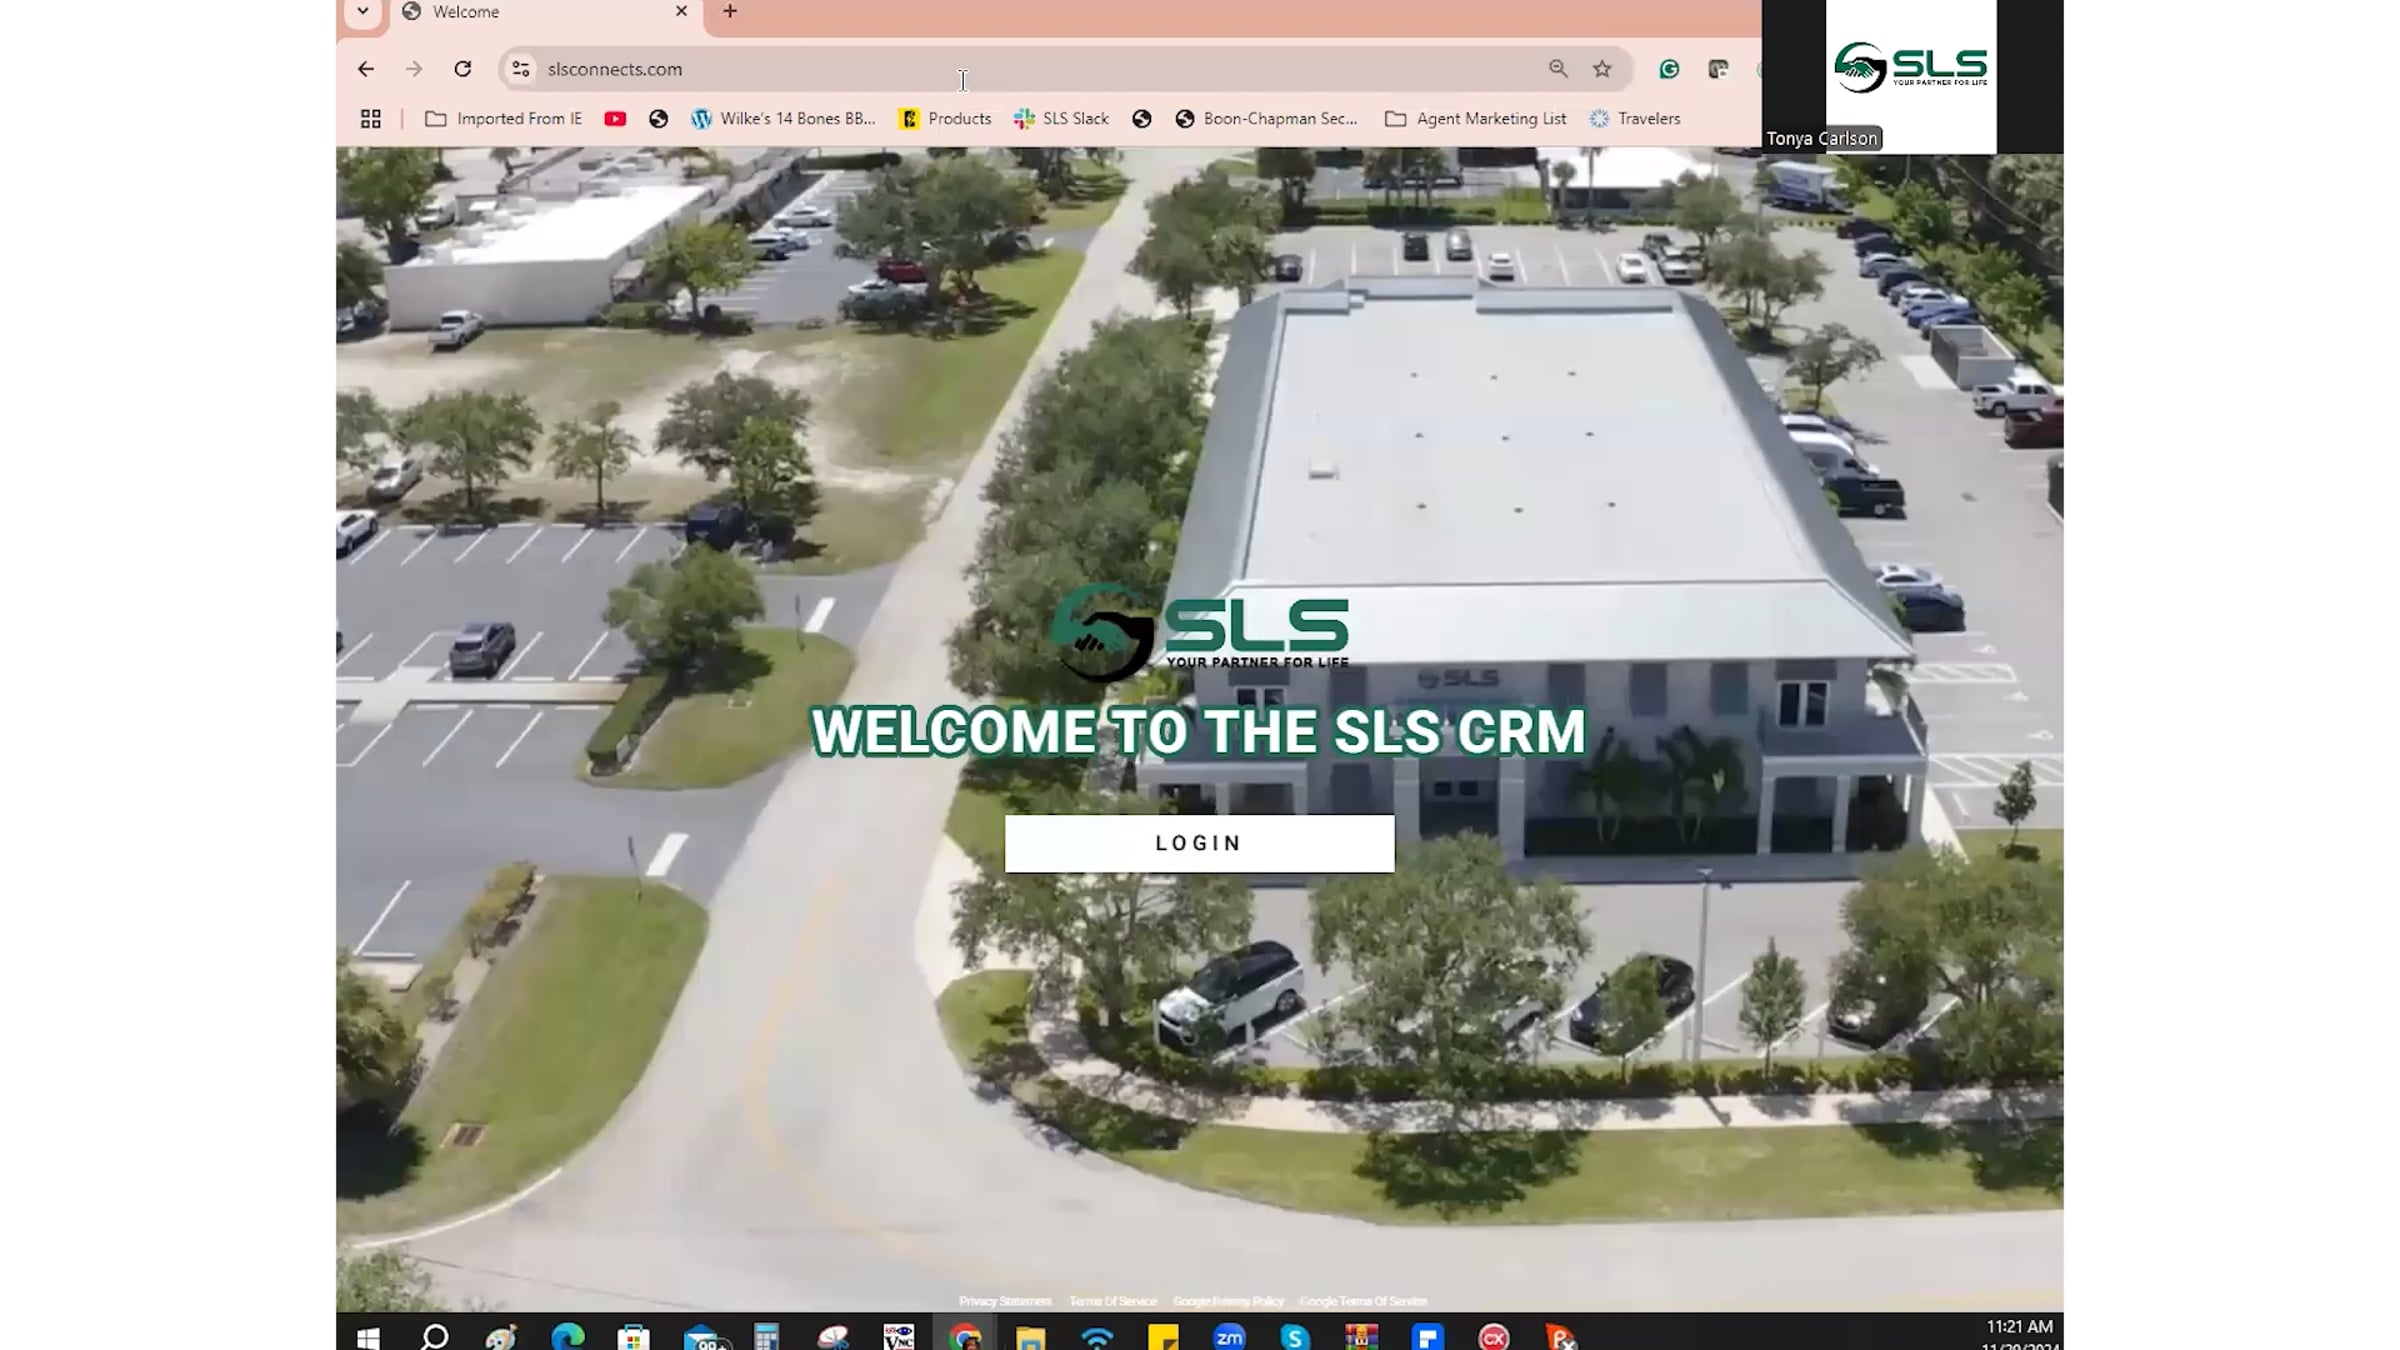Open the zoom magnifier icon in address bar
The width and height of the screenshot is (2400, 1350).
pos(1558,68)
